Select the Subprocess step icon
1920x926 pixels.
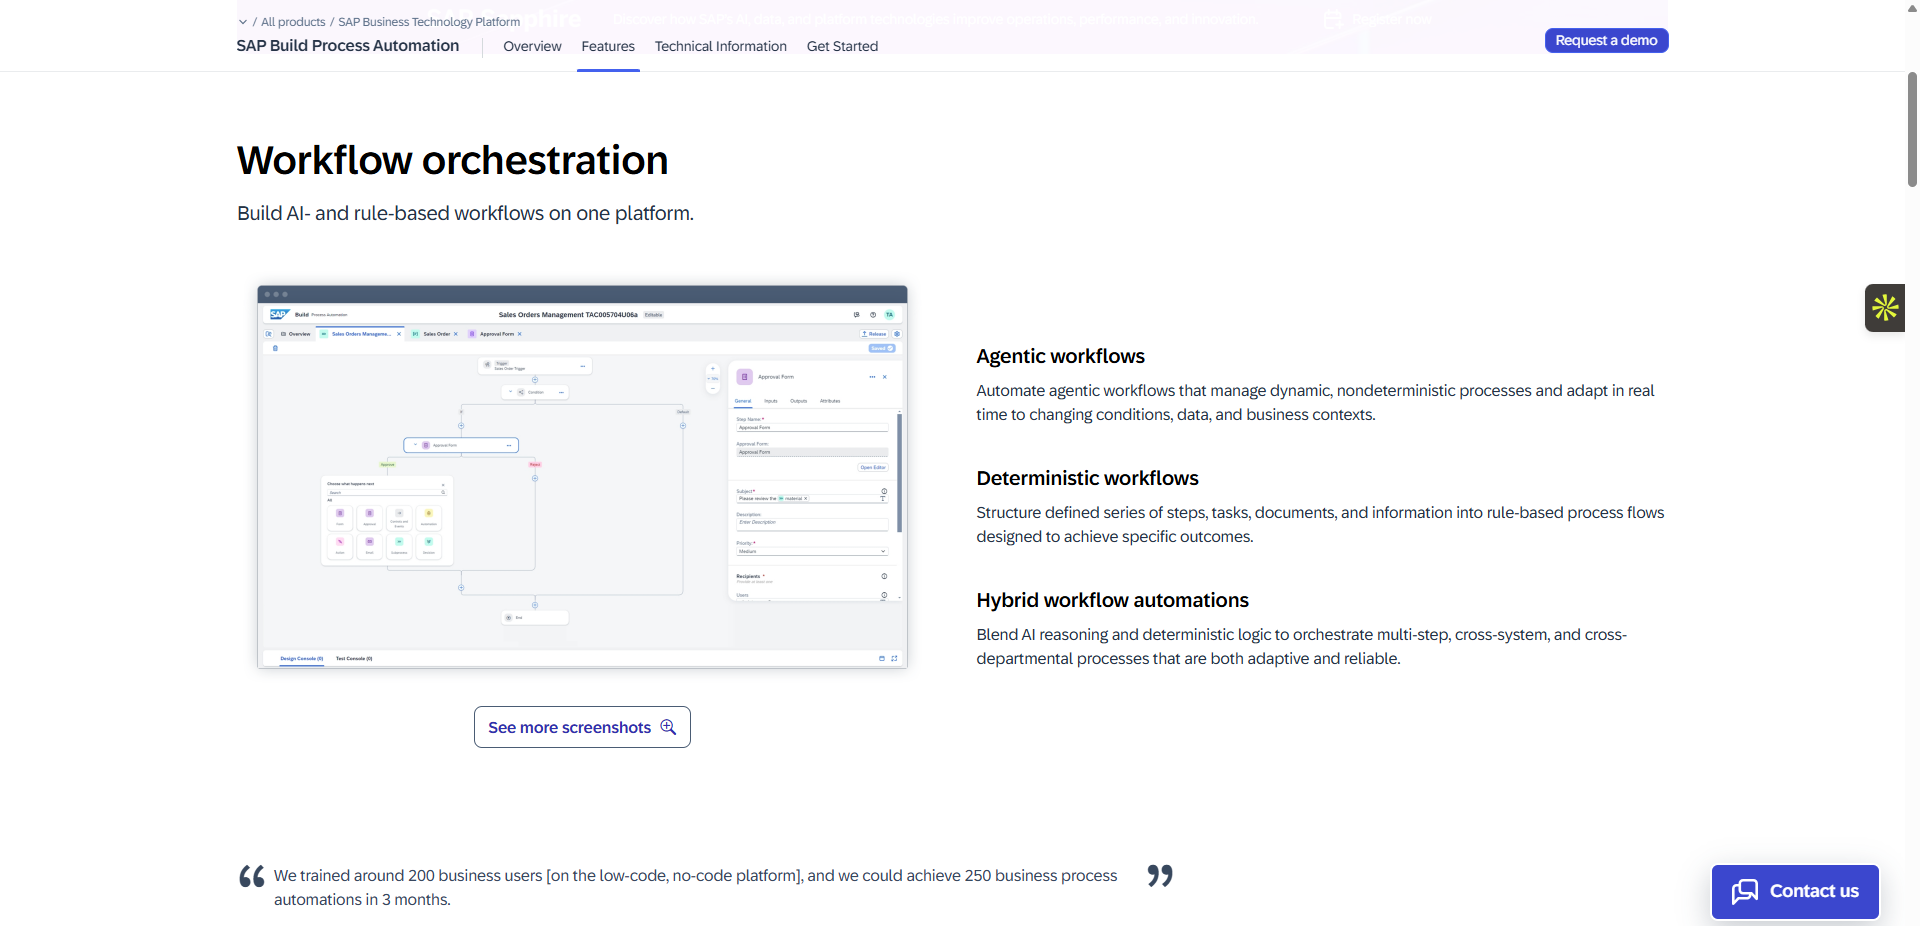pyautogui.click(x=399, y=542)
